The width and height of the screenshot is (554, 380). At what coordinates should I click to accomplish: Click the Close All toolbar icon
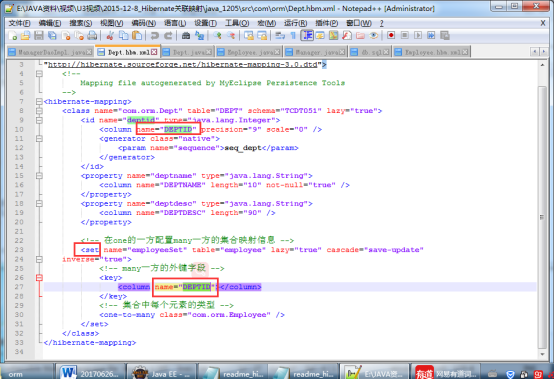[79, 35]
